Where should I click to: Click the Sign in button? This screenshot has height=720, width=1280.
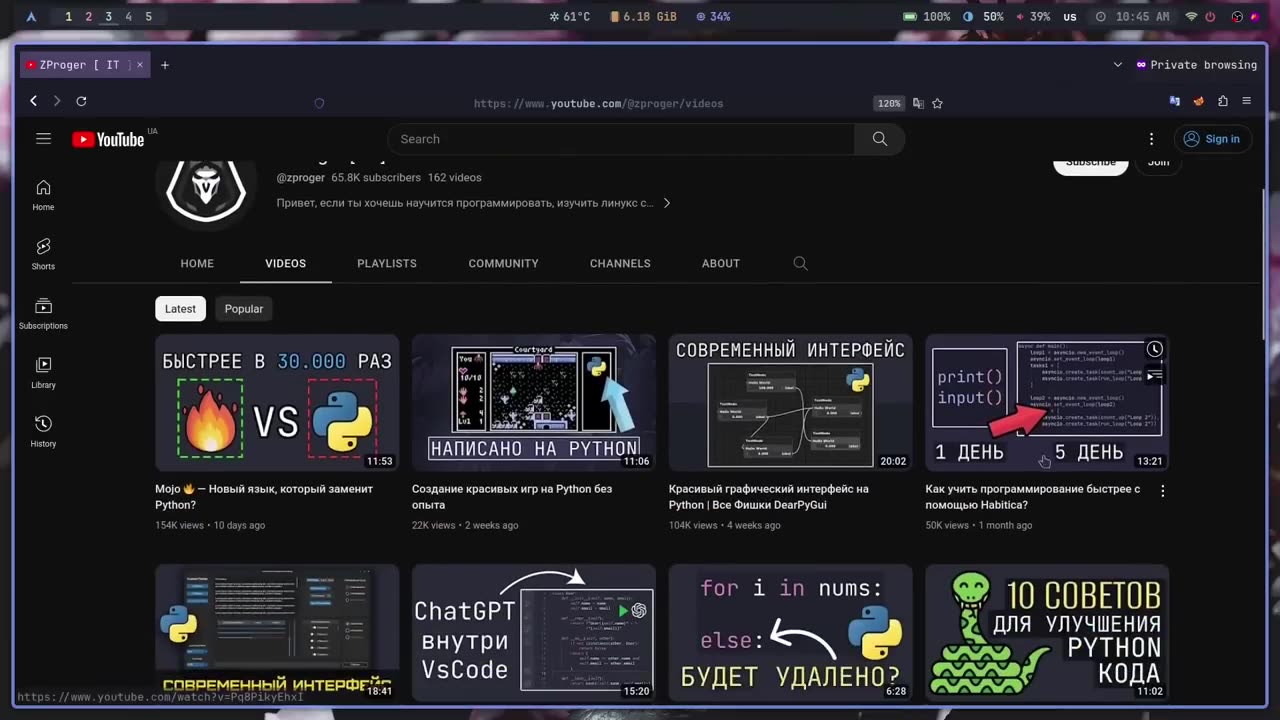(1212, 139)
